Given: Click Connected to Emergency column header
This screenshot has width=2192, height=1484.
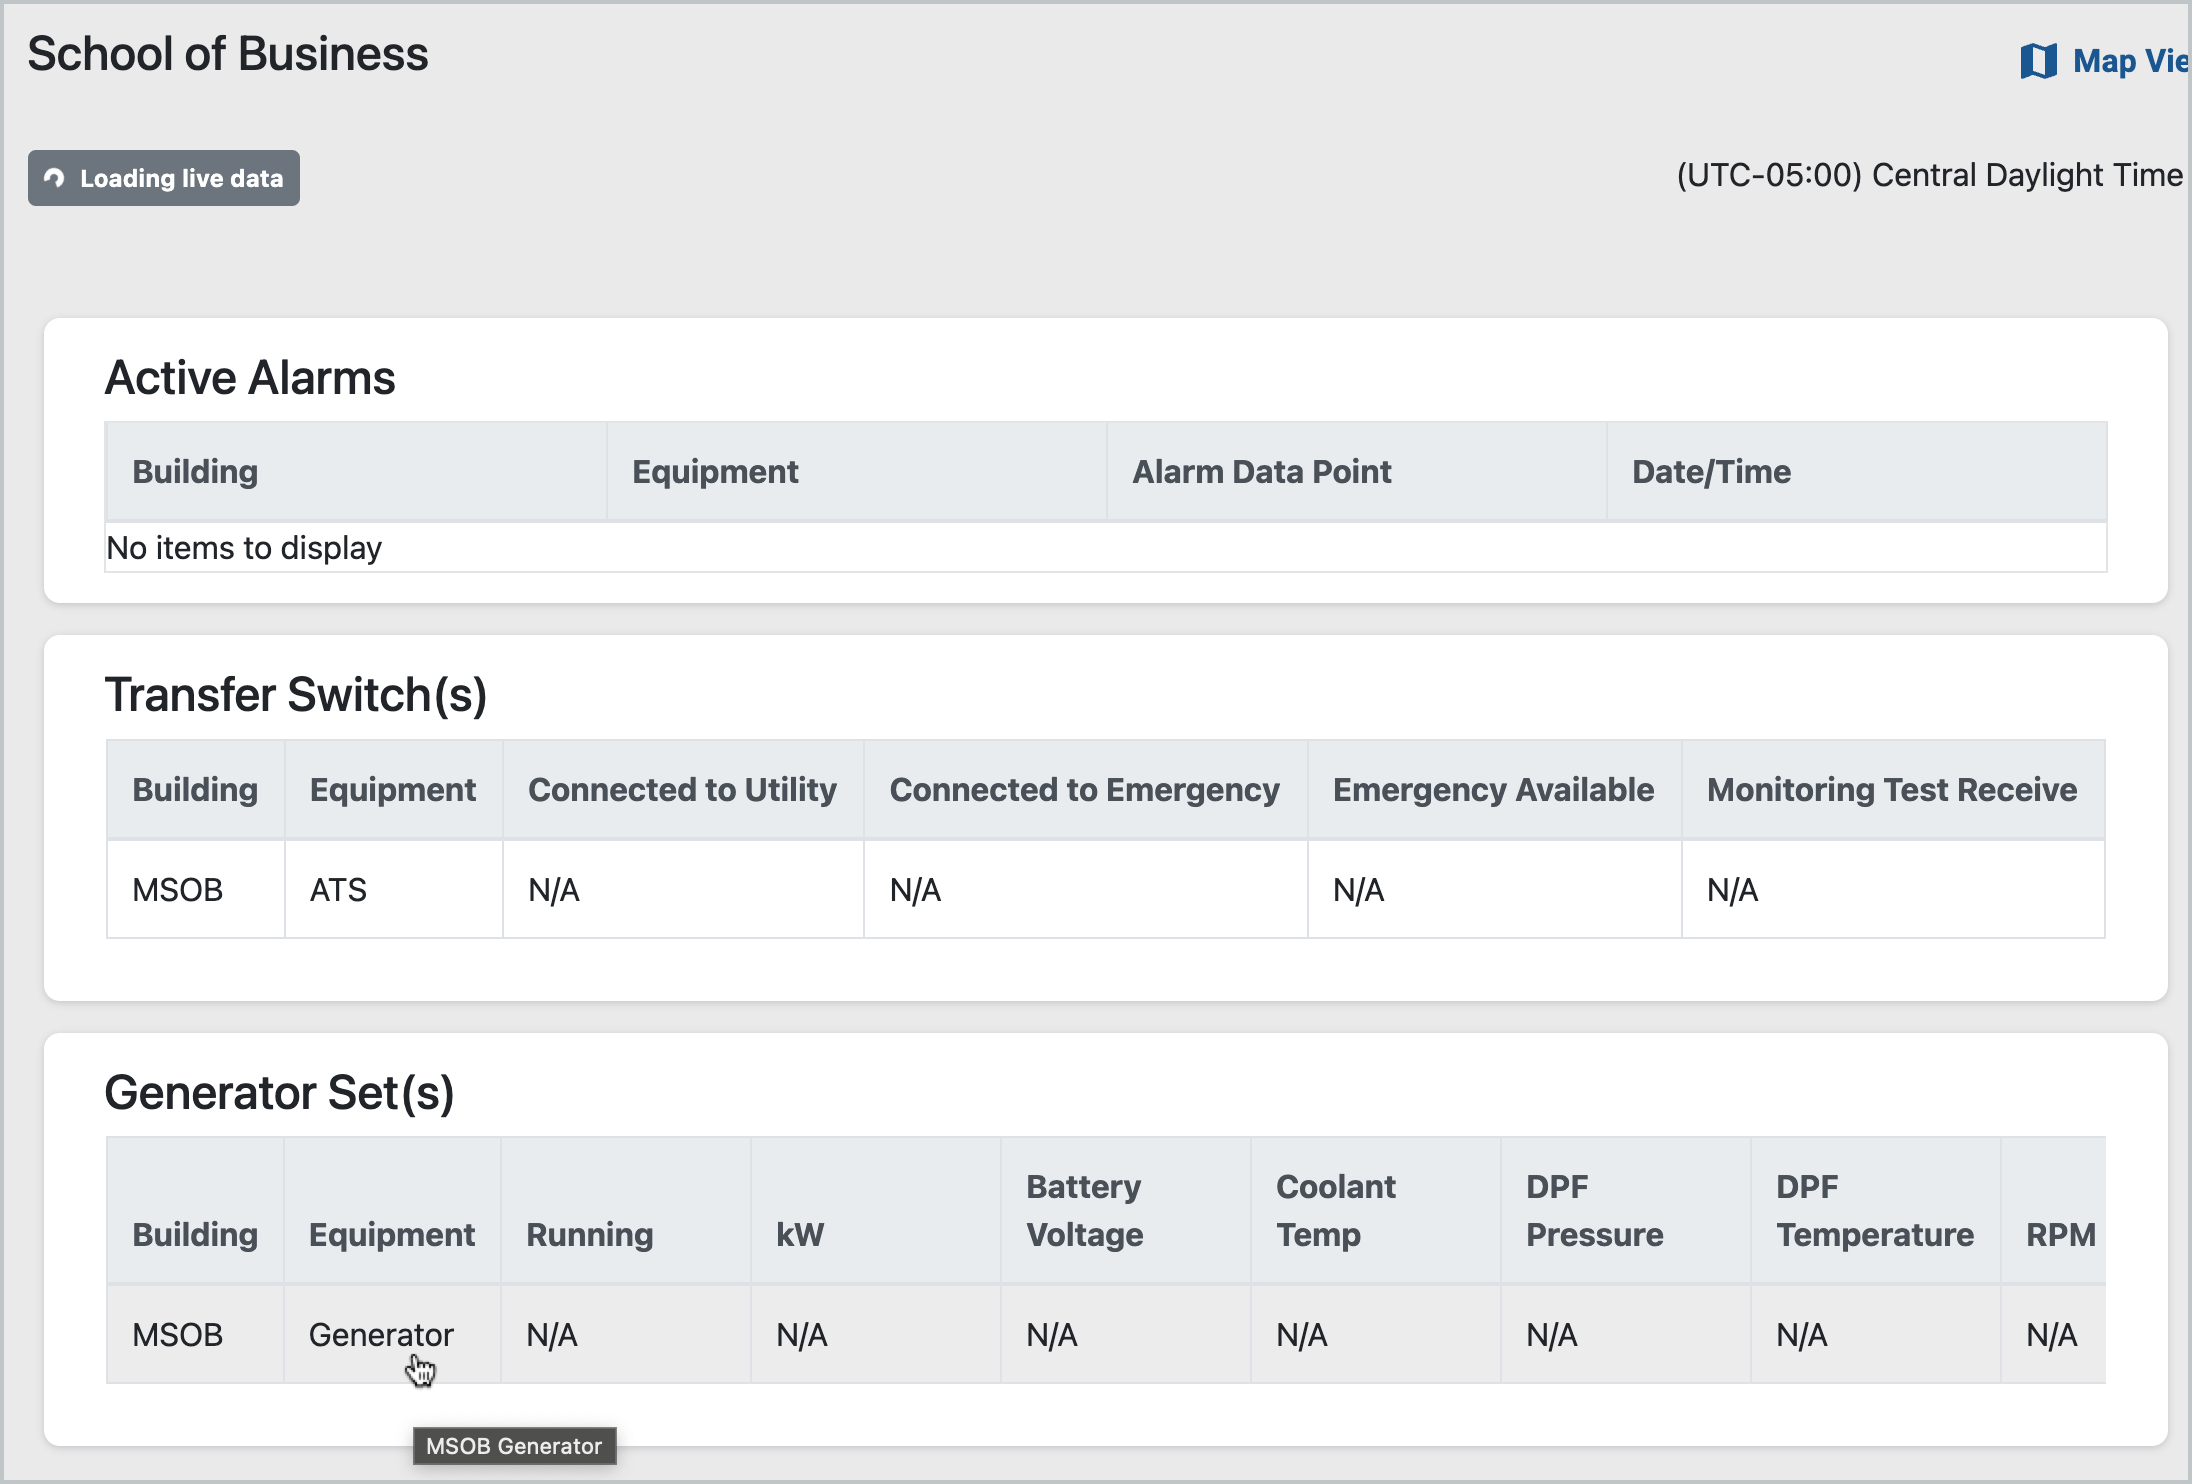Looking at the screenshot, I should coord(1084,789).
